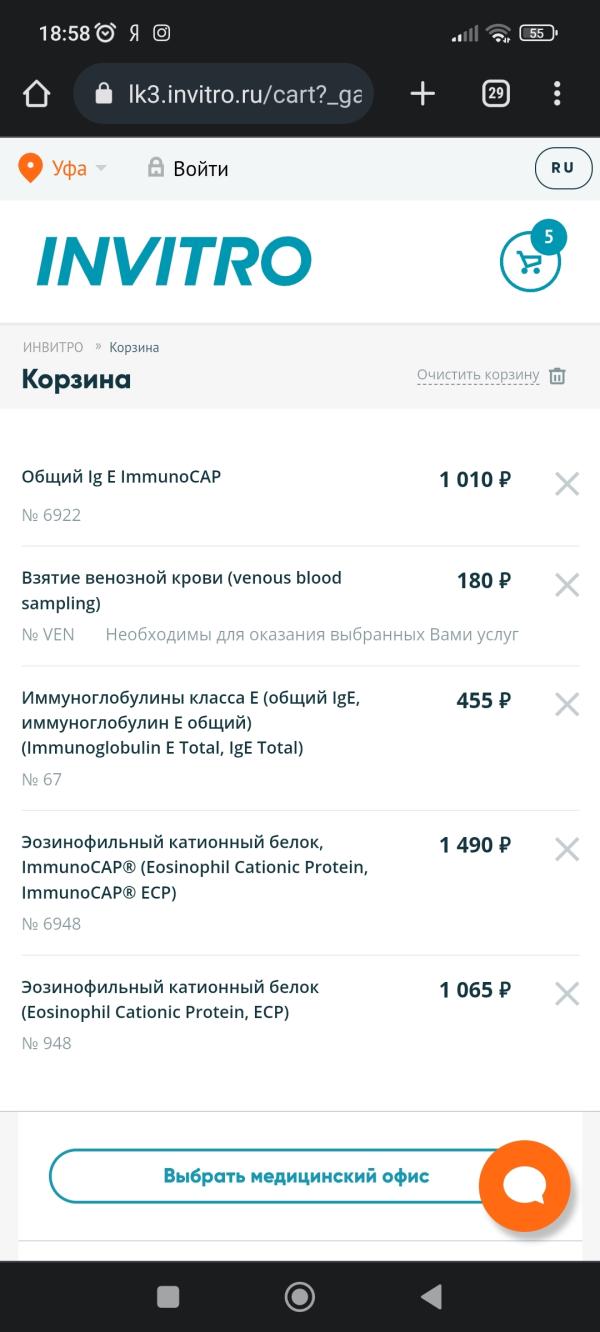
Task: Remove item № 6948 from cart
Action: [x=567, y=850]
